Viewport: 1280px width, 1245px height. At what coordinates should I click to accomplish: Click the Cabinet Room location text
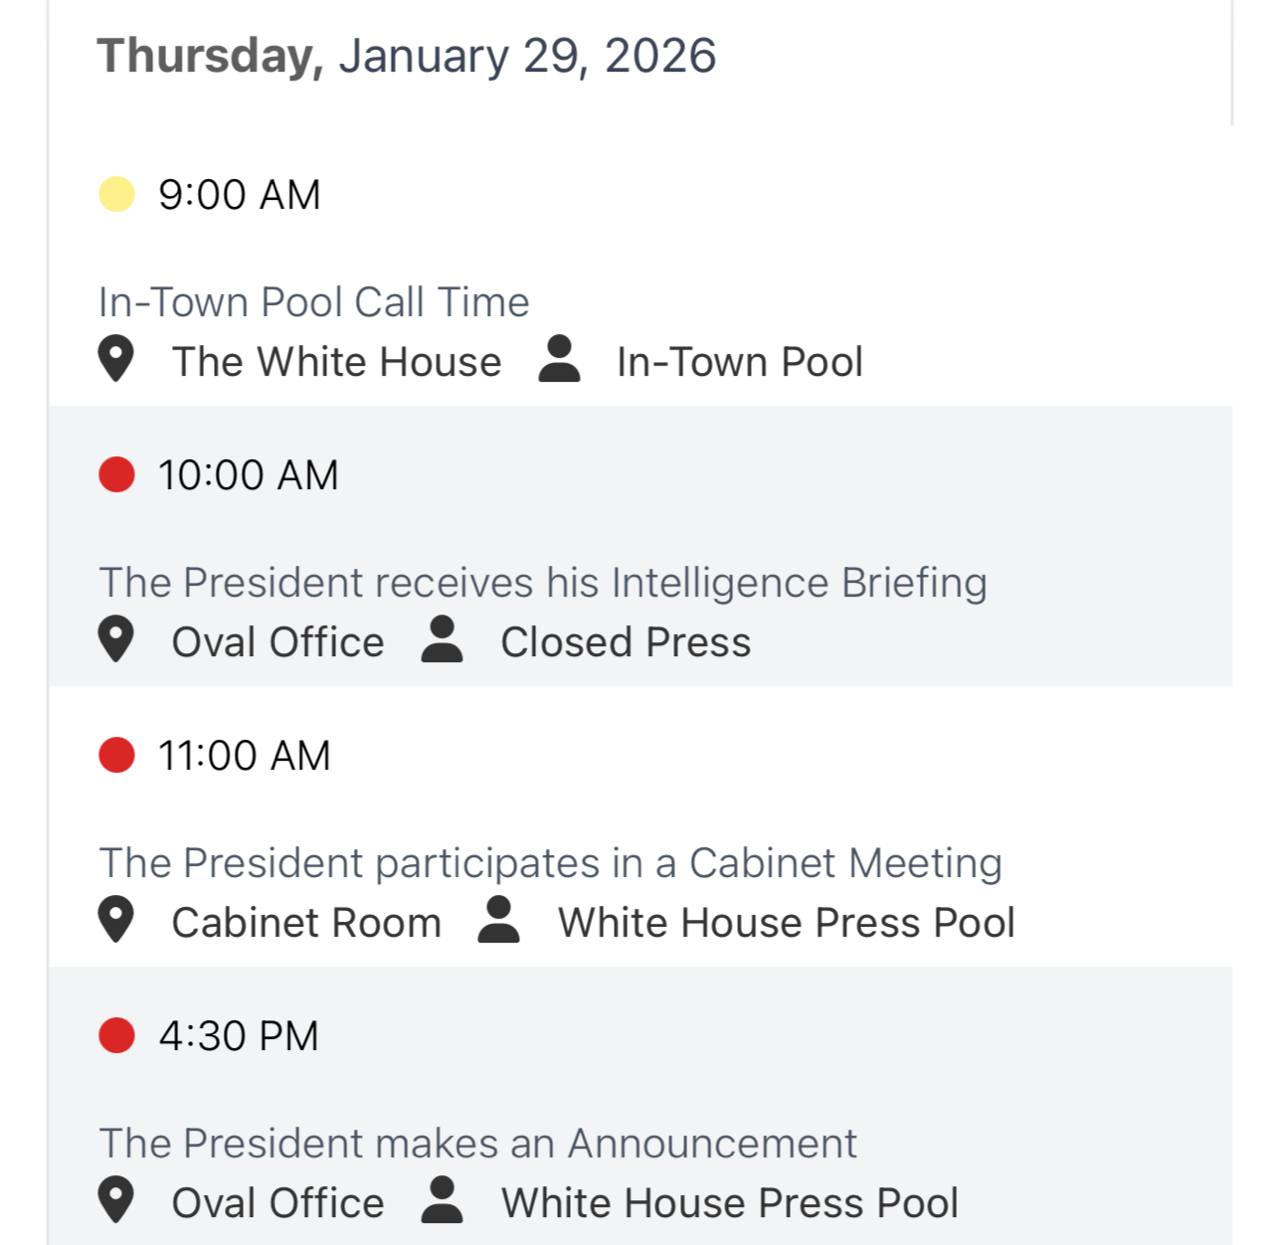[x=306, y=923]
